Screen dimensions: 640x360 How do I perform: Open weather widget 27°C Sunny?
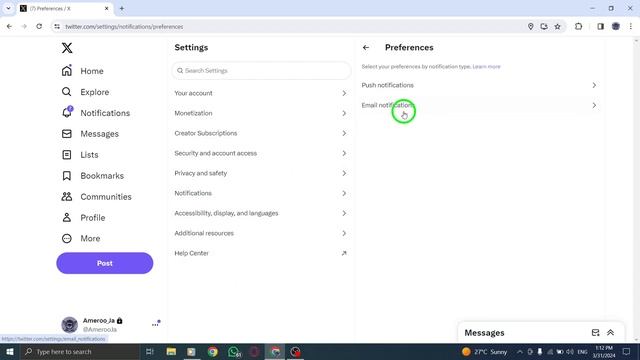[484, 351]
